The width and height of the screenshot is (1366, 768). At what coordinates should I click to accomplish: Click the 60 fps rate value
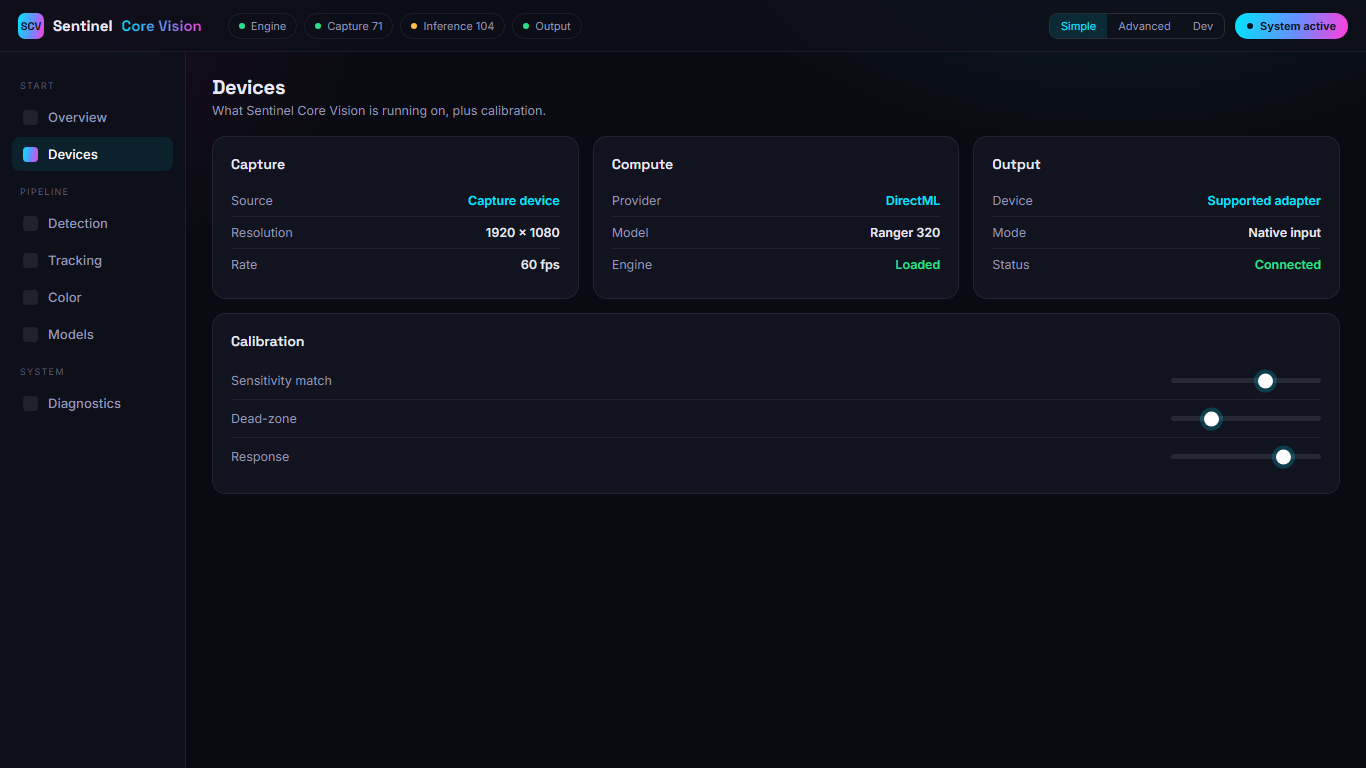[540, 265]
